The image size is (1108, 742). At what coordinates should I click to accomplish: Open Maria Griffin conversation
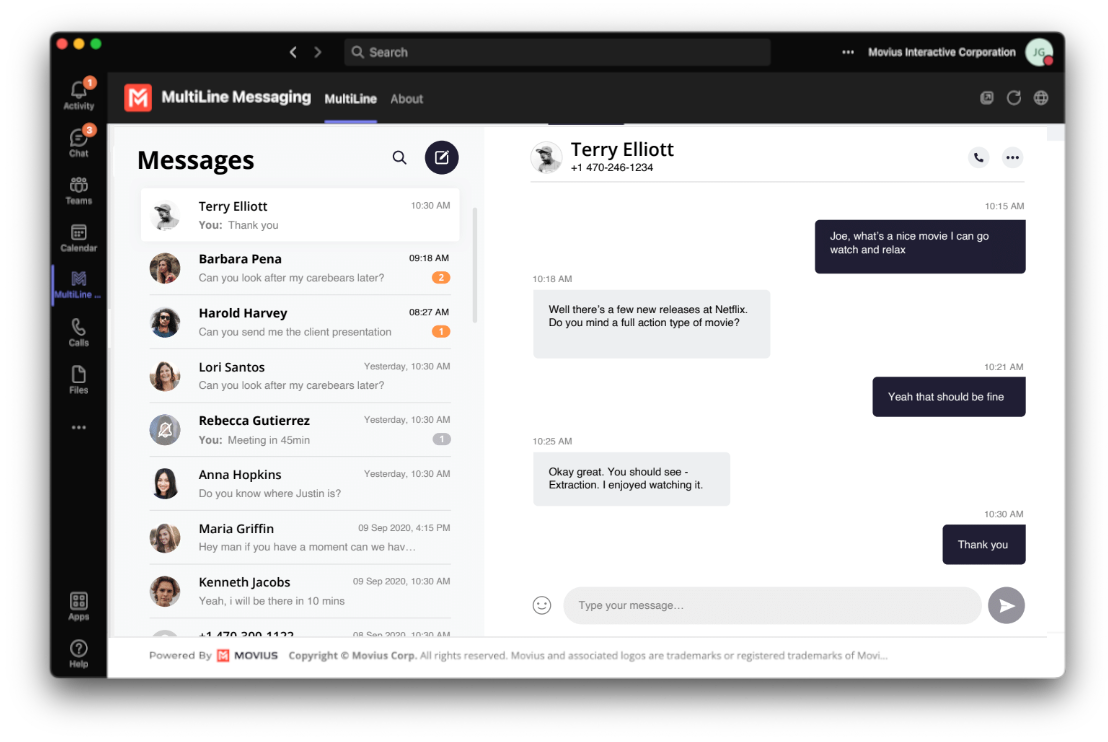coord(300,537)
